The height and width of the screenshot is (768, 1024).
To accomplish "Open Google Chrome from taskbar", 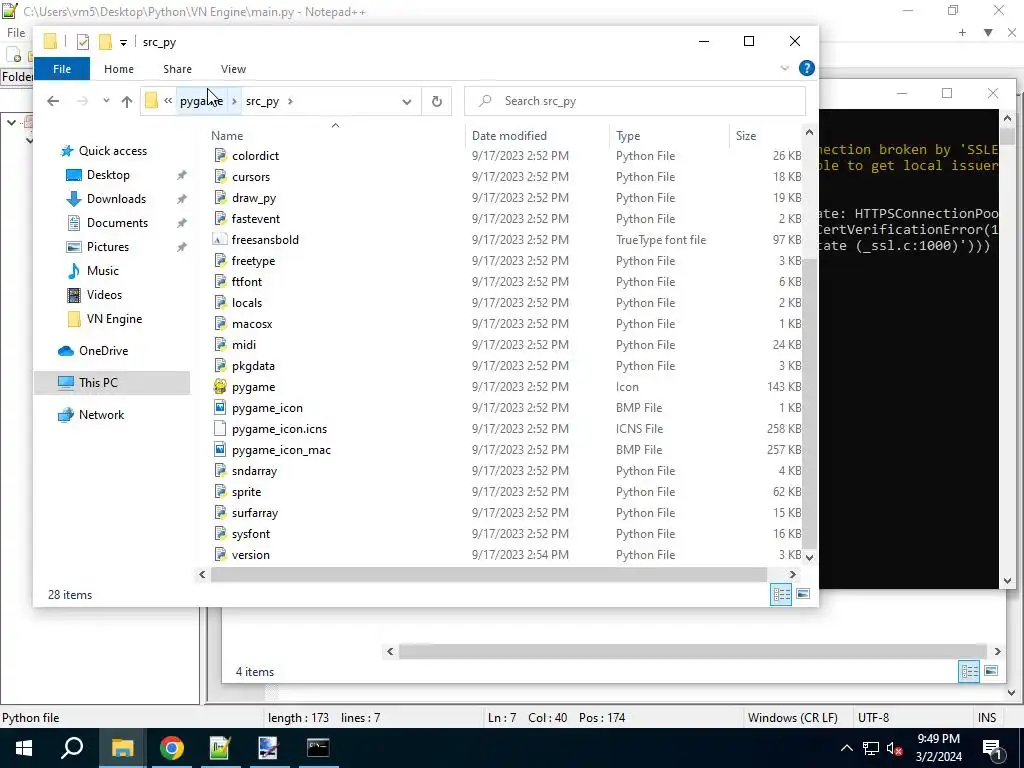I will coord(172,748).
